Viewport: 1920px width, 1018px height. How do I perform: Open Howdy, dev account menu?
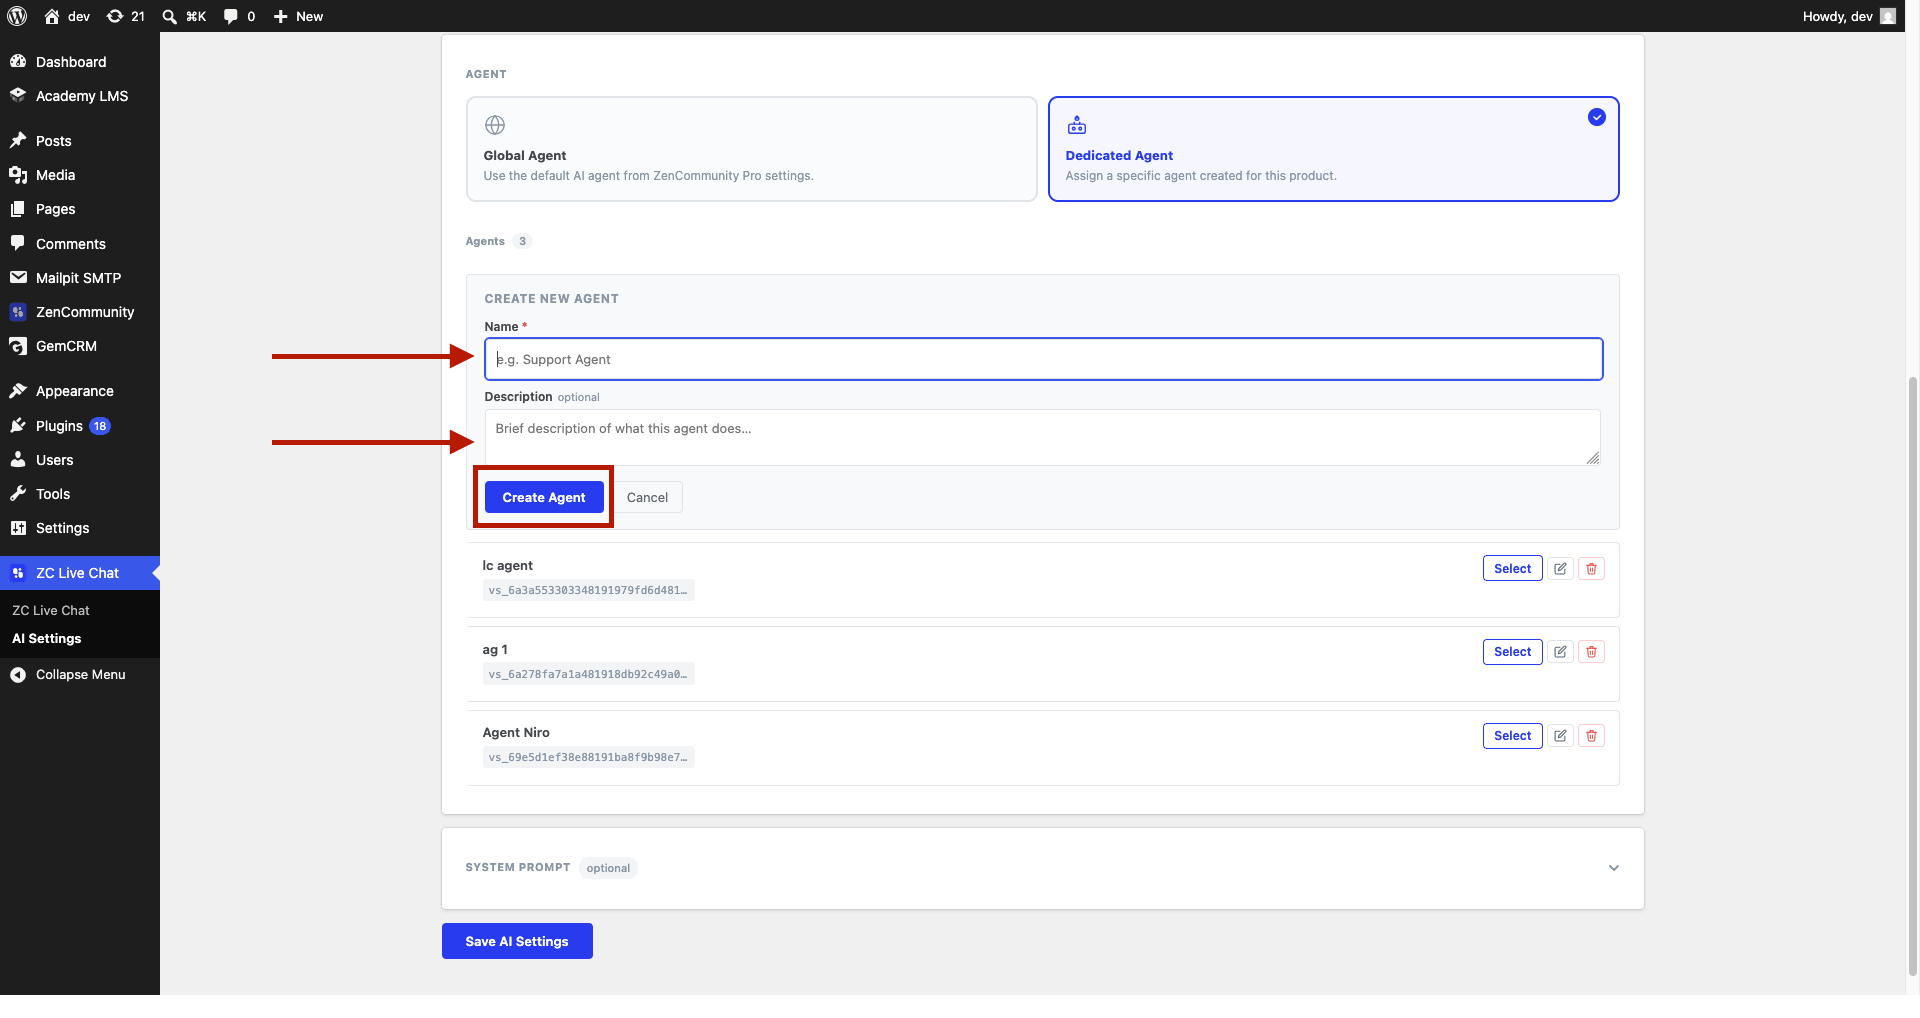1848,16
